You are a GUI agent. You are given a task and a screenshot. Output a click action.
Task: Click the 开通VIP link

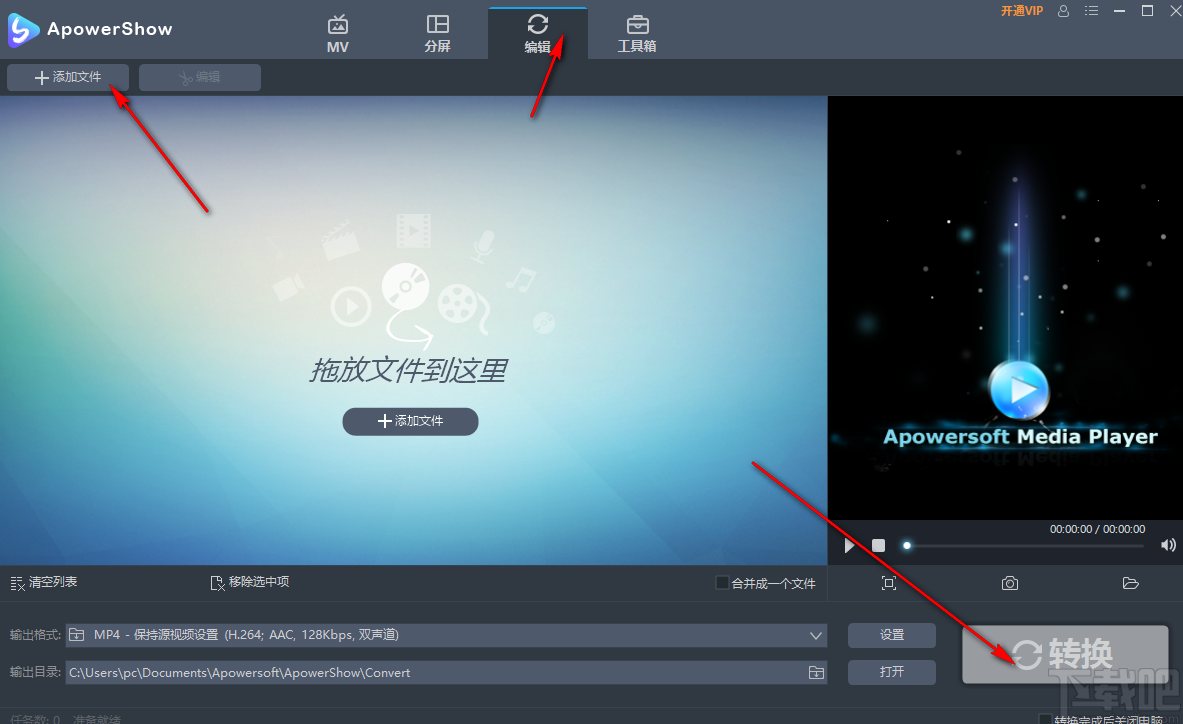click(1021, 11)
